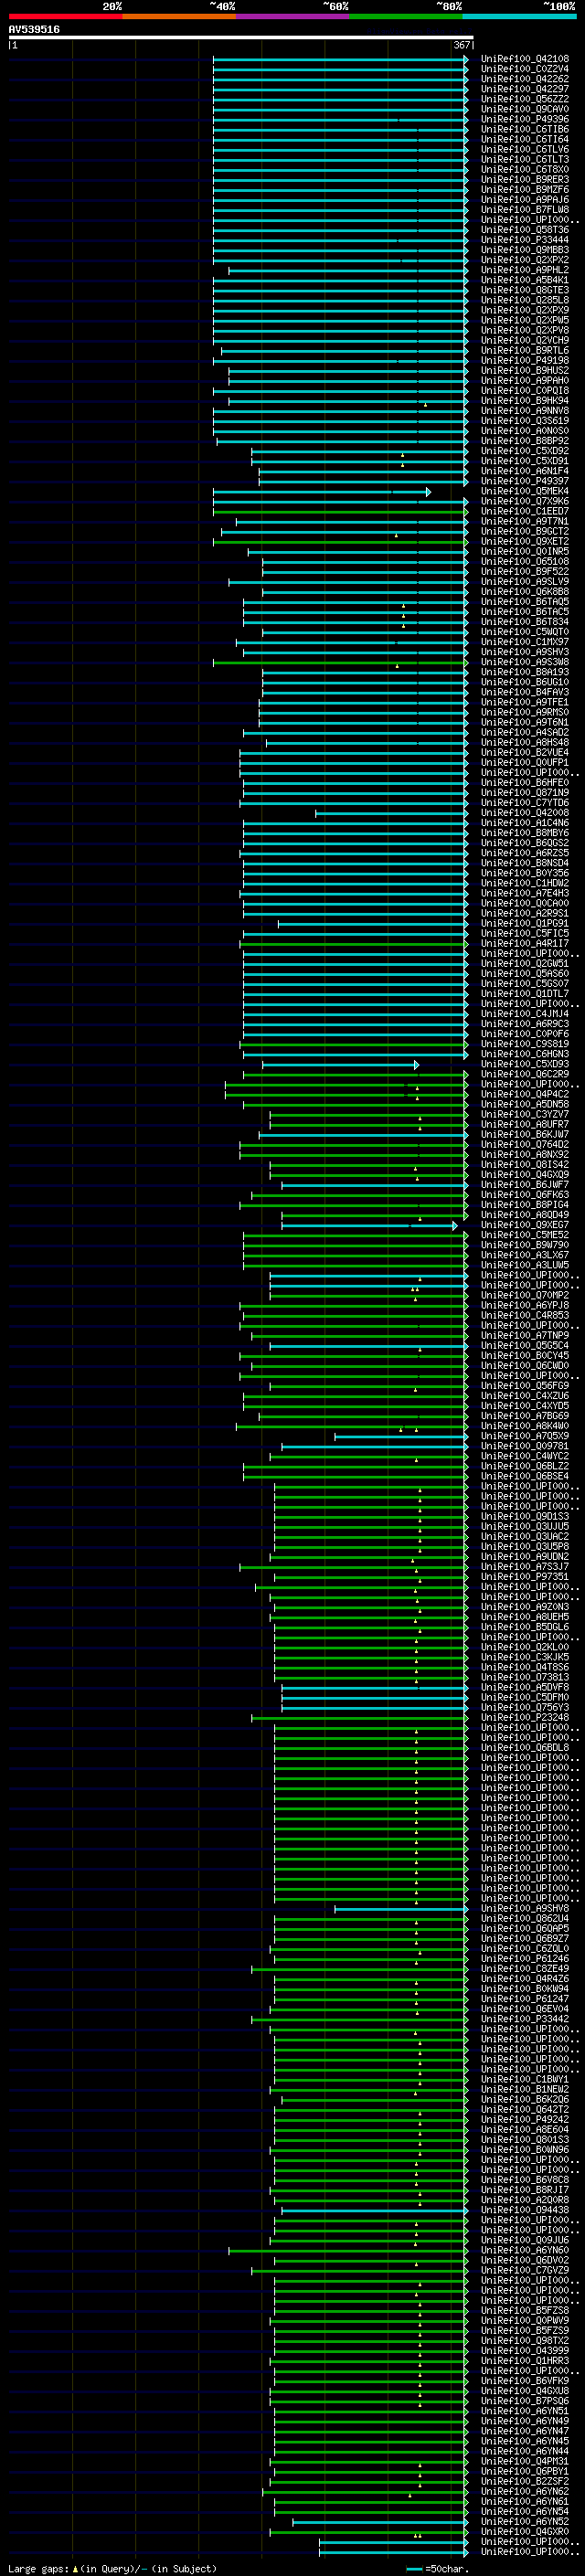Click the red 20% identity legend segment
This screenshot has height=2576, width=585.
tap(65, 16)
